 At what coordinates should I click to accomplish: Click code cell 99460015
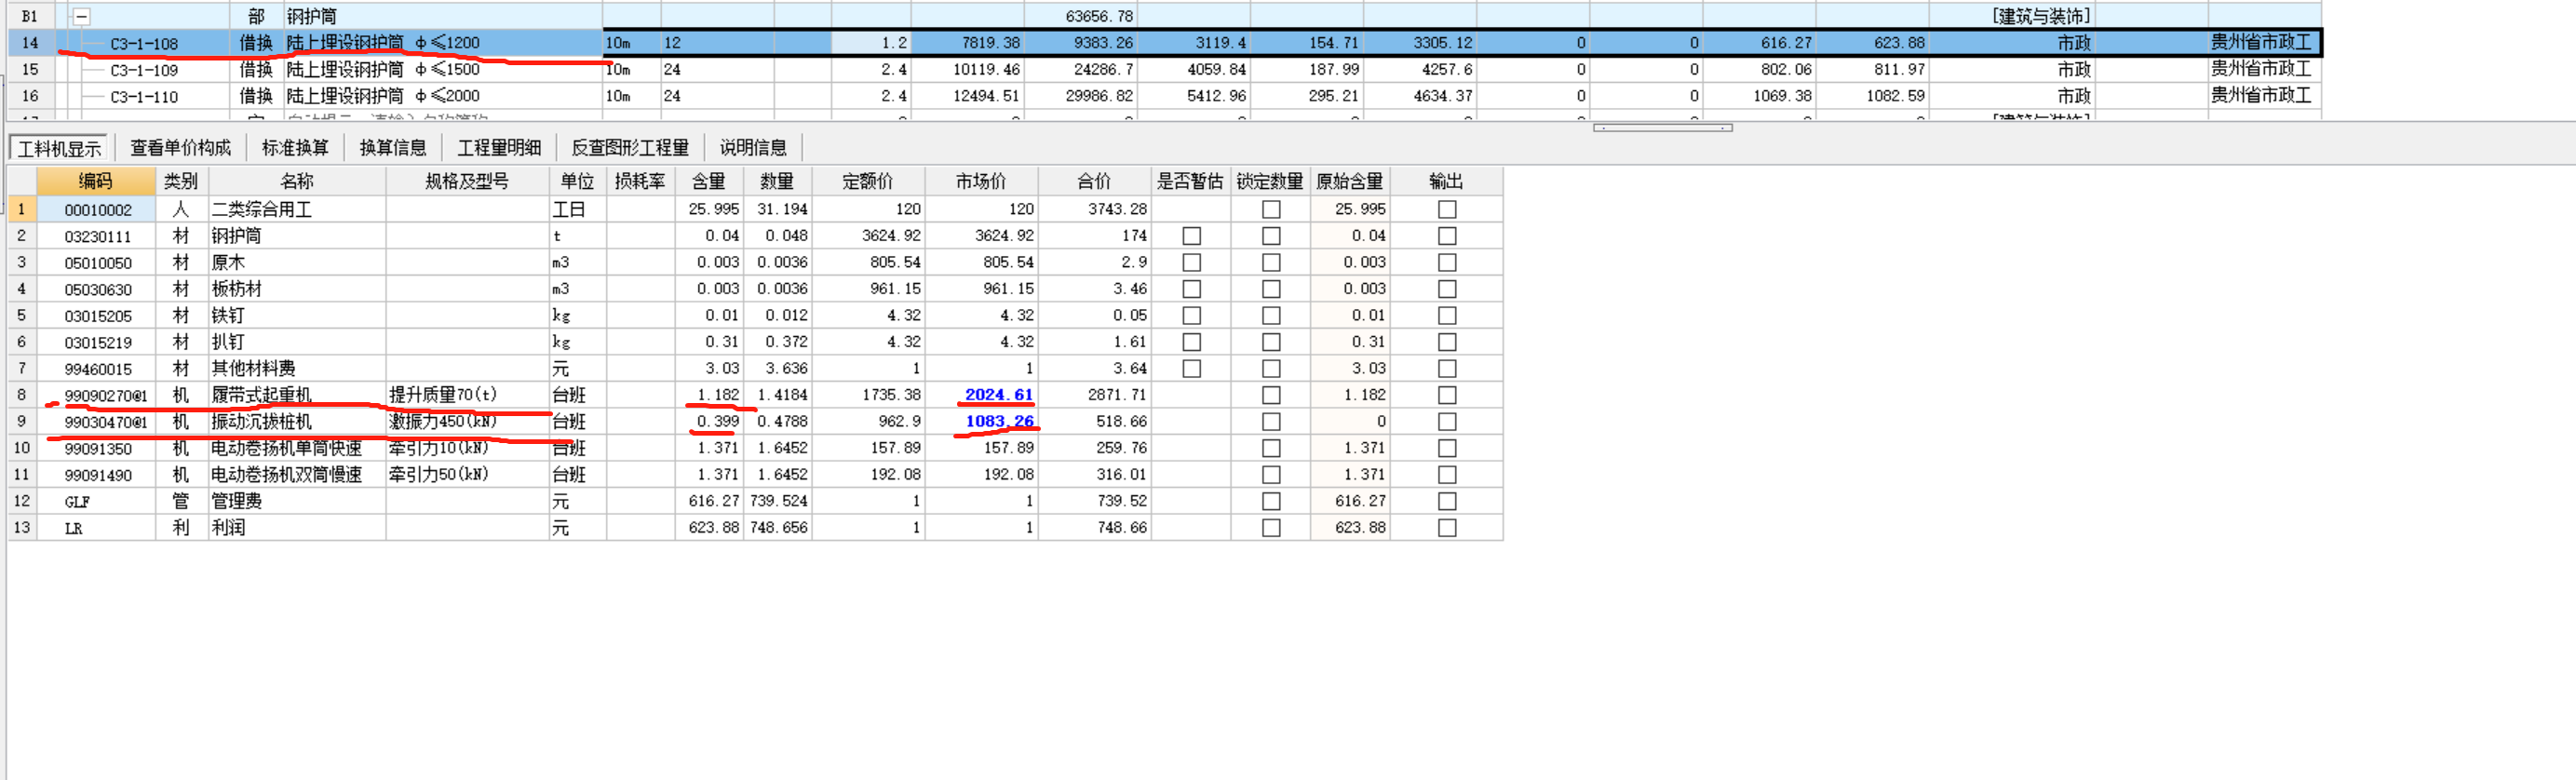pos(98,369)
